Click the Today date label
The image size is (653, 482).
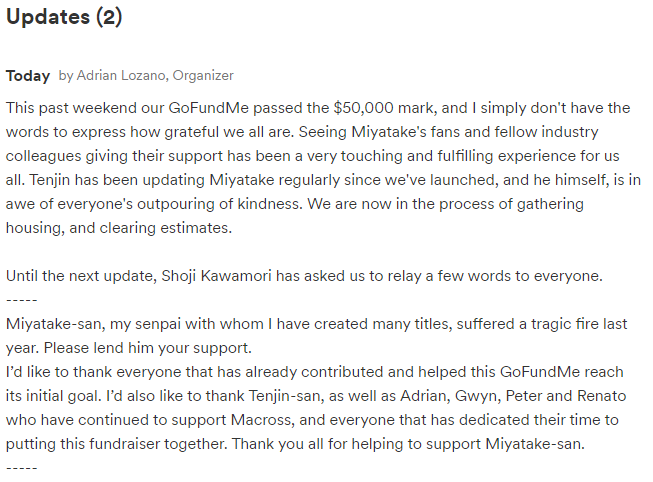pos(28,76)
